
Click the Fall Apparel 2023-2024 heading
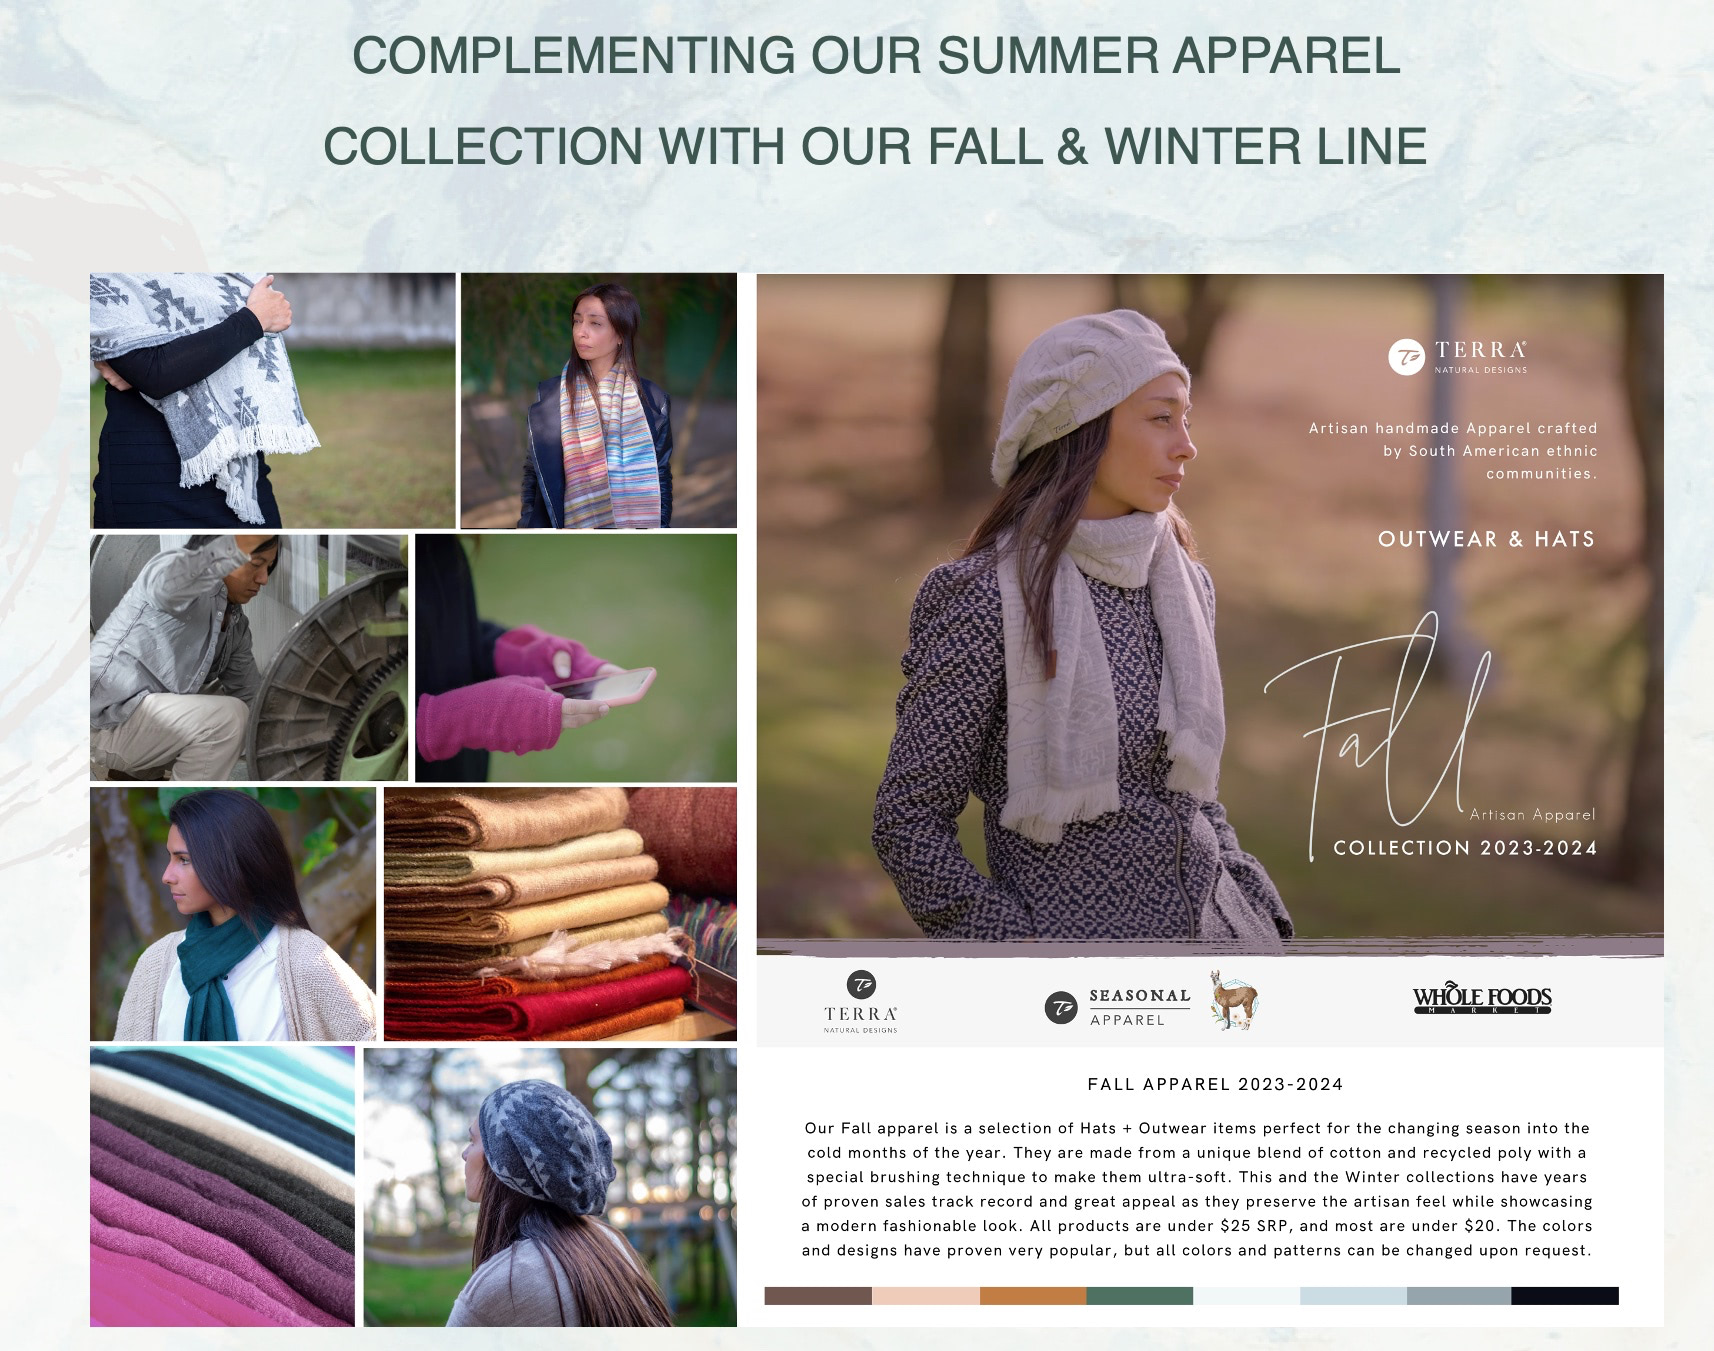(1215, 1084)
